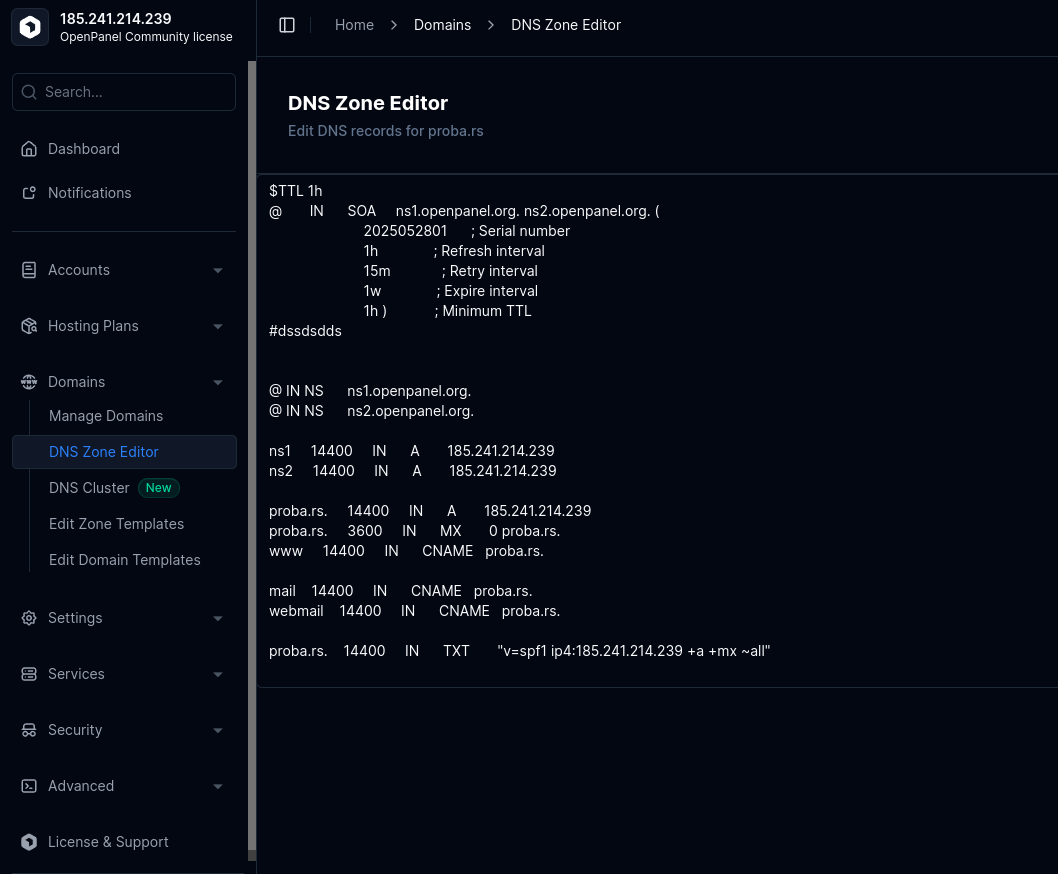Click the SOA record line
The height and width of the screenshot is (874, 1058).
click(x=464, y=211)
